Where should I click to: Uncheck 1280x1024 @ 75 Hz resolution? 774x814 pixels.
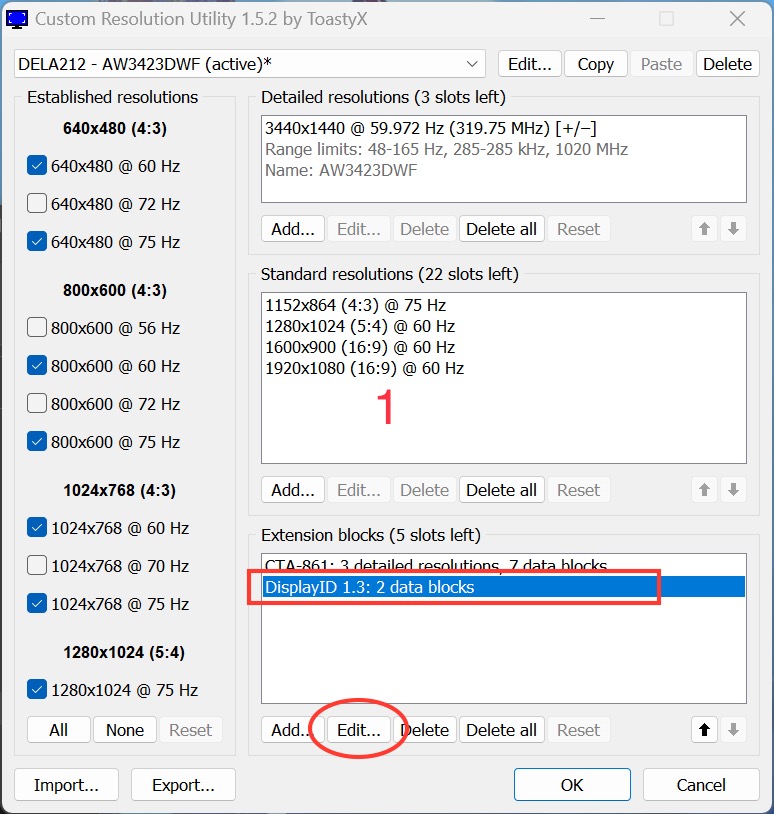[37, 690]
